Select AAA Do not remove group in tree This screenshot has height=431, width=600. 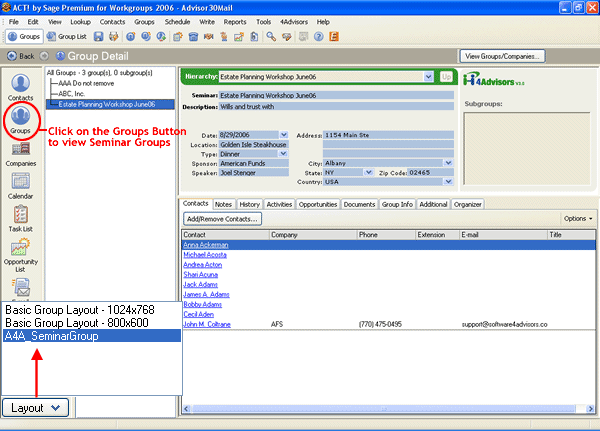[x=86, y=83]
